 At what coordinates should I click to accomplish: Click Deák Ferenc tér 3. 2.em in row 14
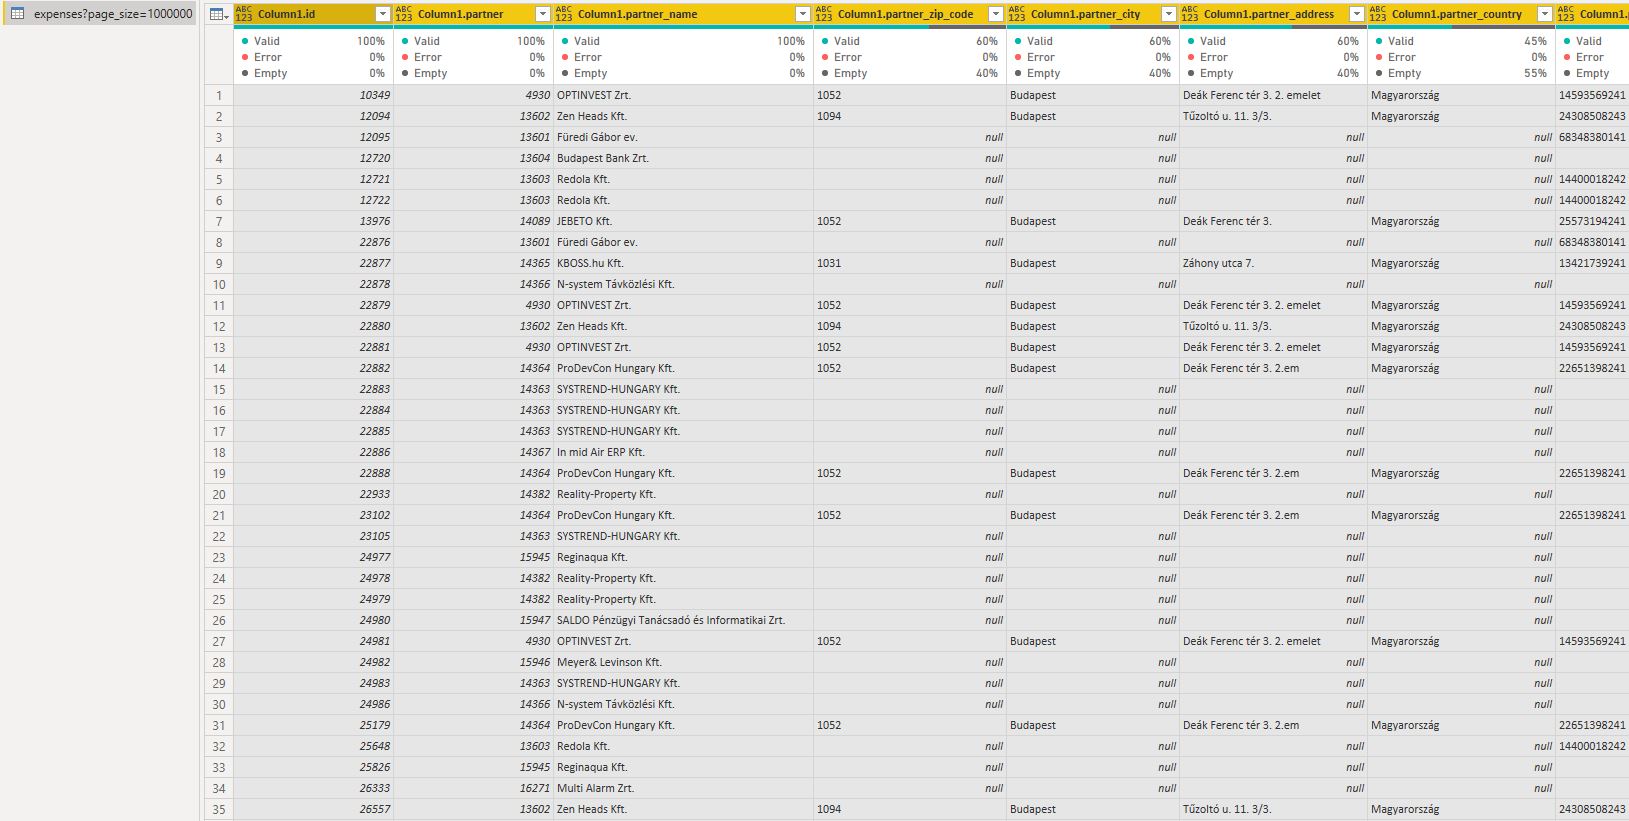[1273, 368]
